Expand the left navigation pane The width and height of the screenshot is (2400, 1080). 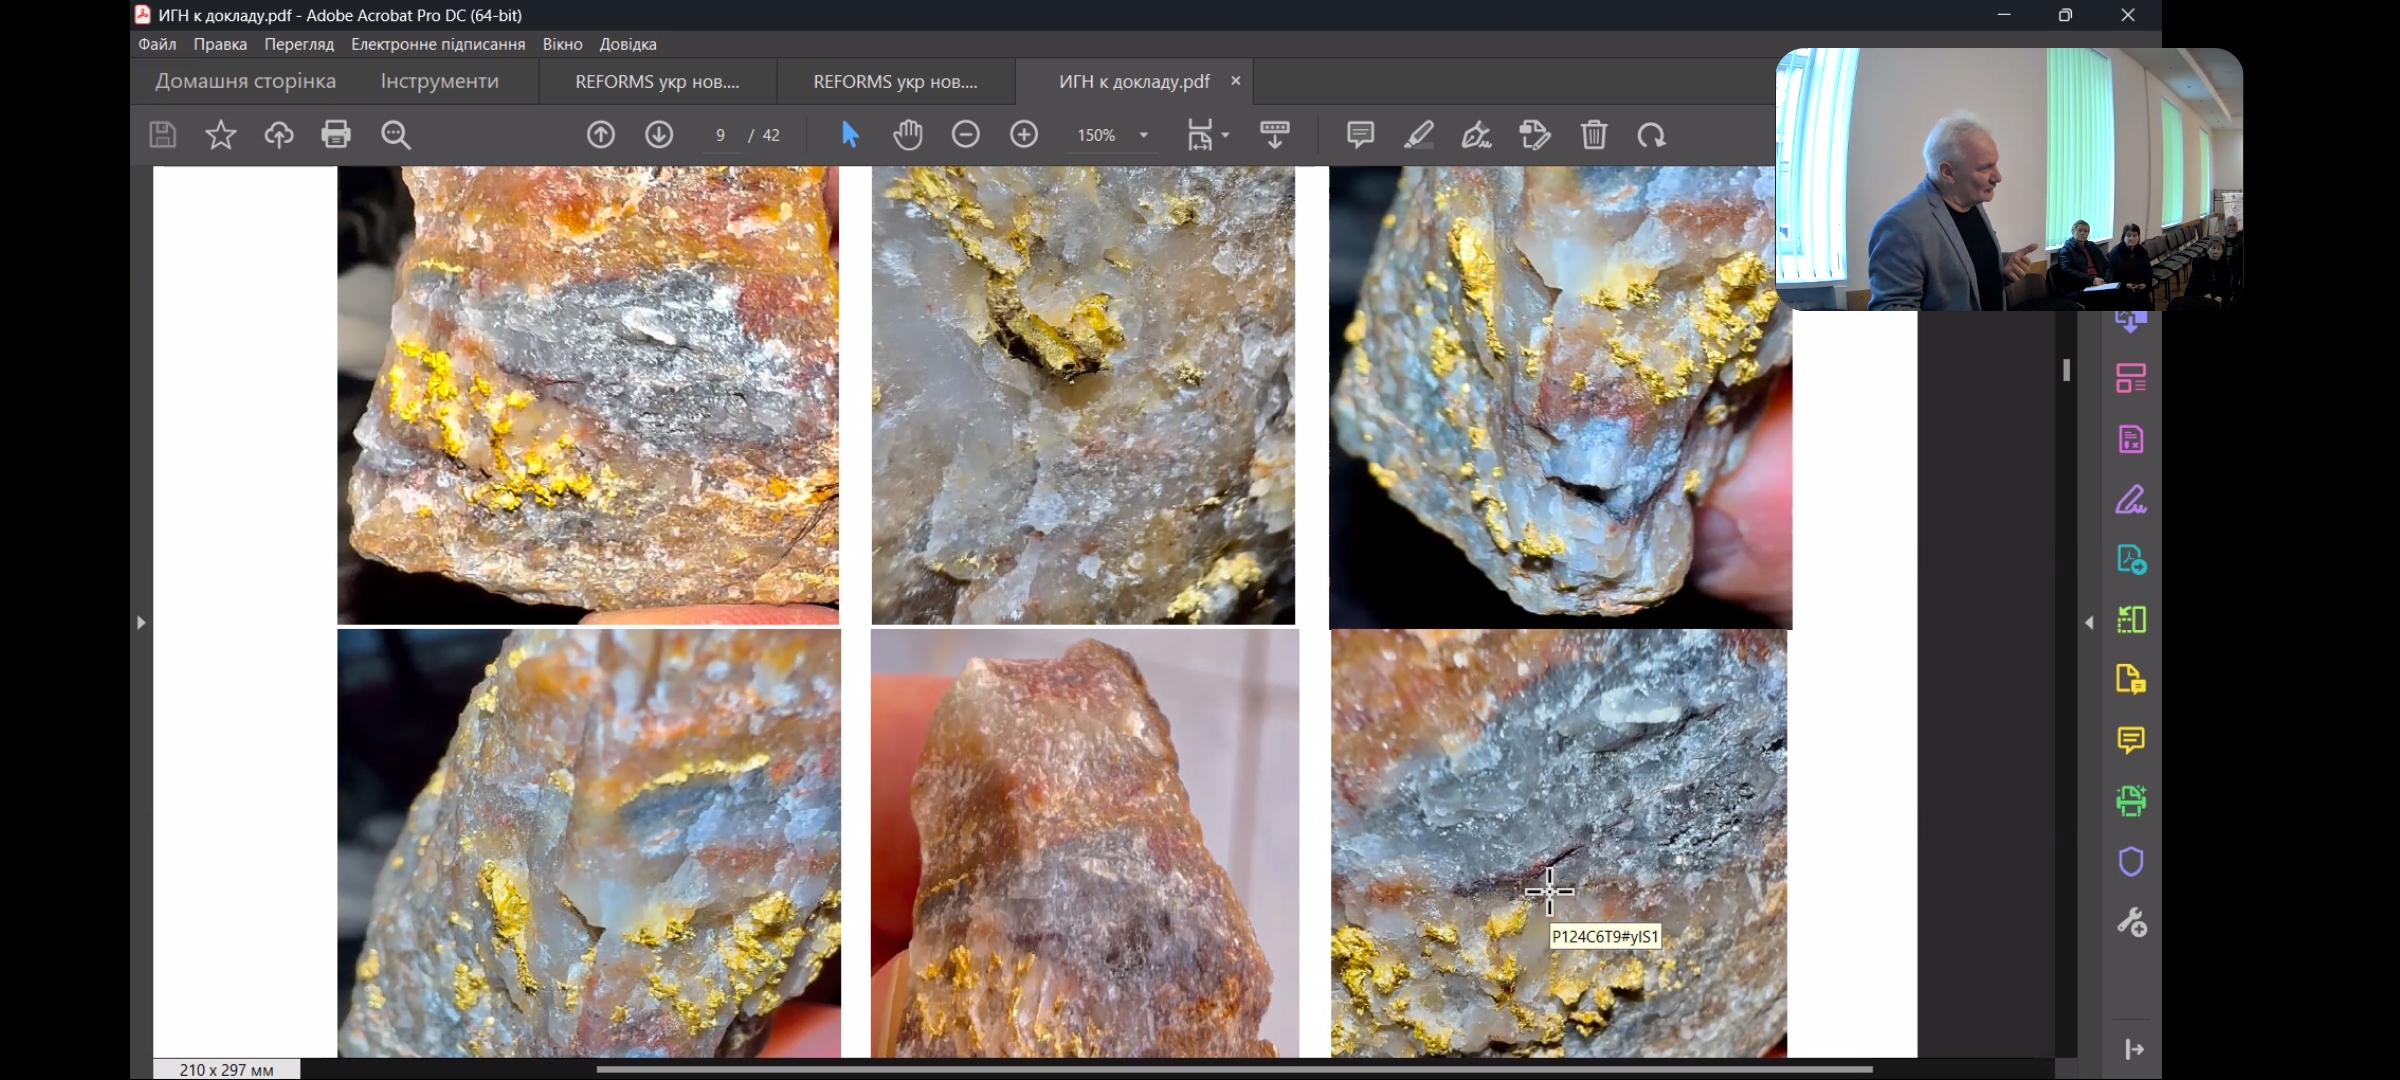(x=141, y=622)
